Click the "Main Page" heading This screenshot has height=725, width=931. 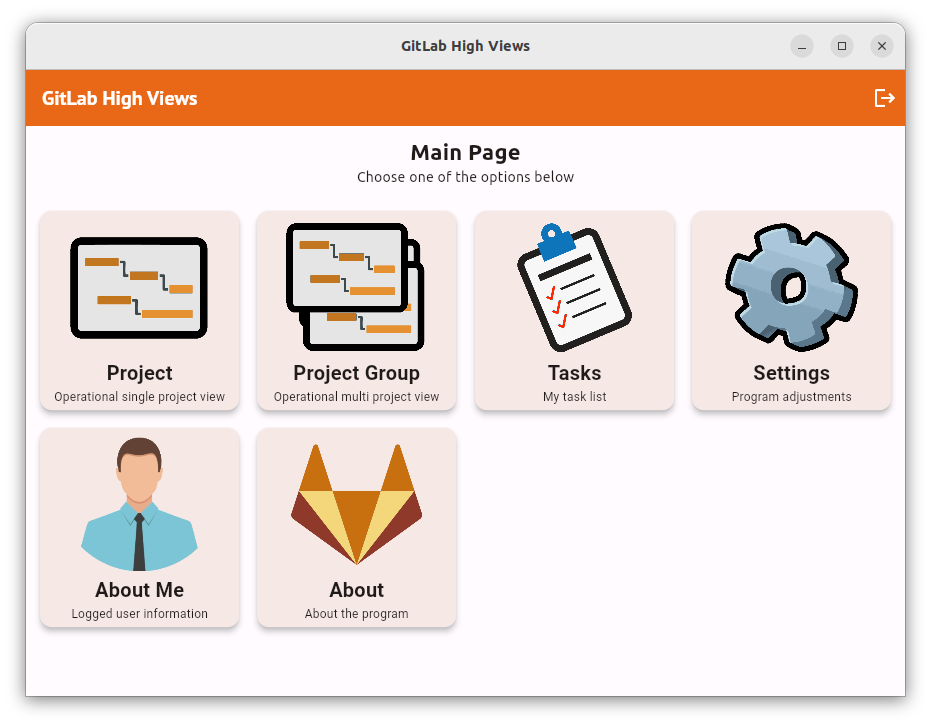coord(465,152)
